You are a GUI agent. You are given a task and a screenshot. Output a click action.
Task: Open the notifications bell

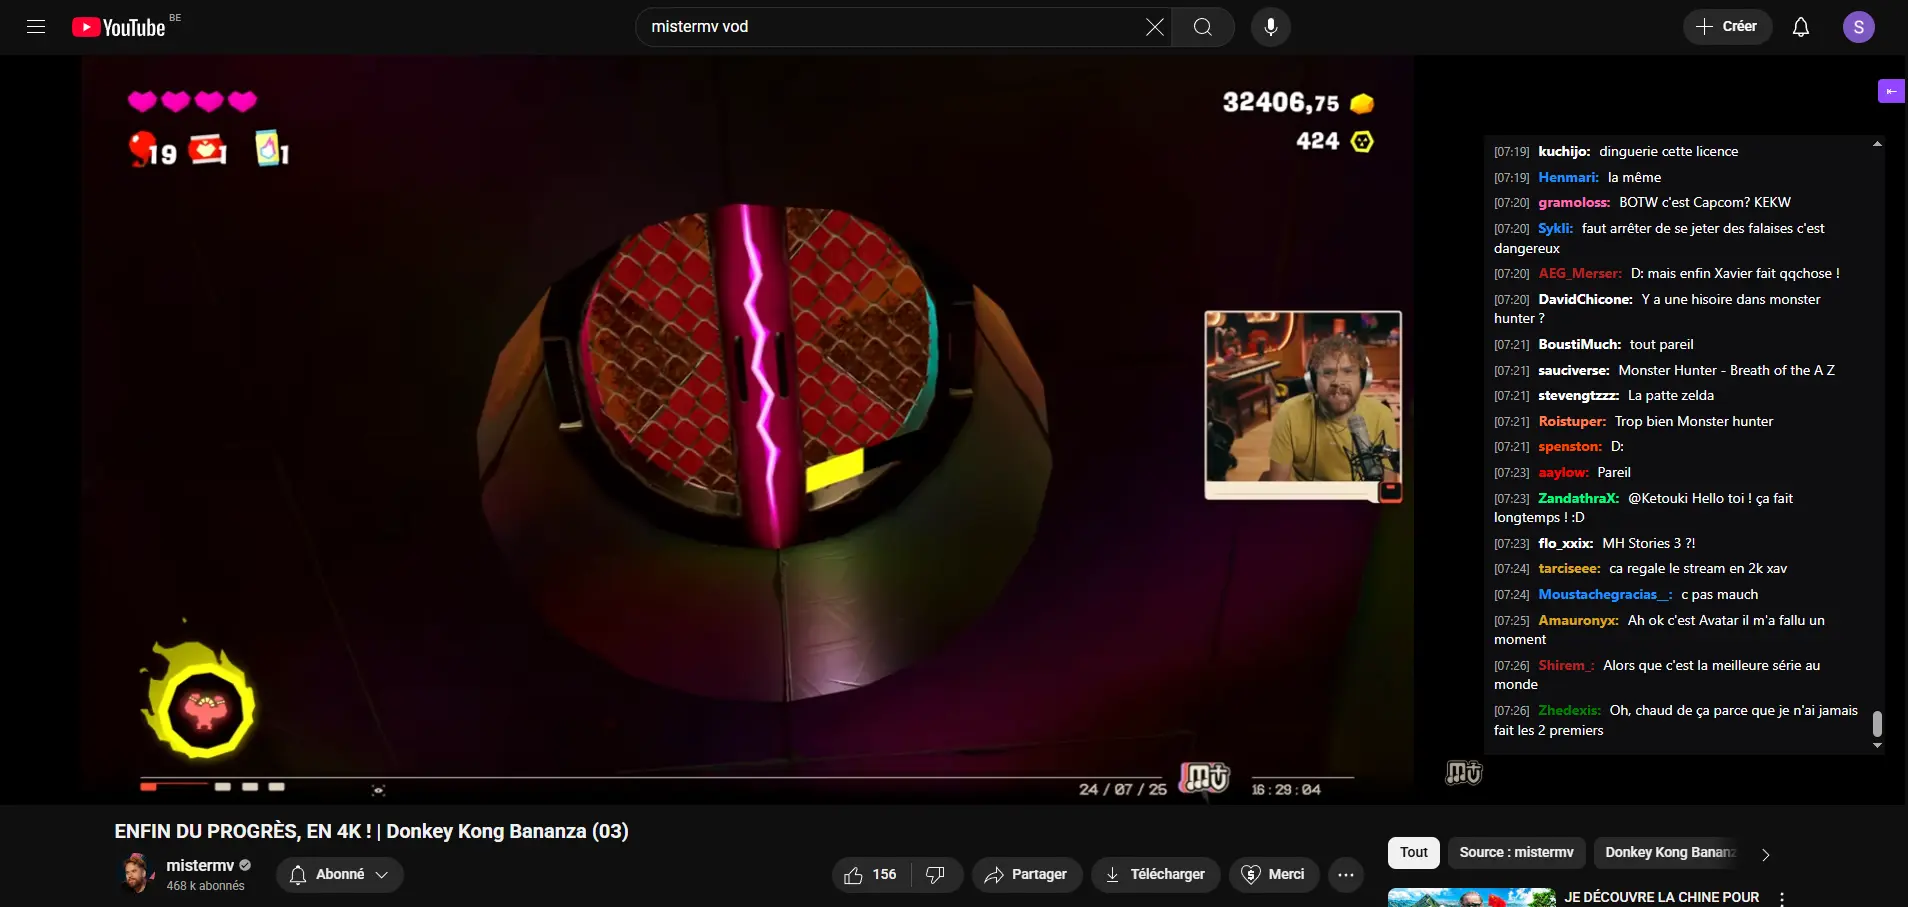[x=1800, y=27]
